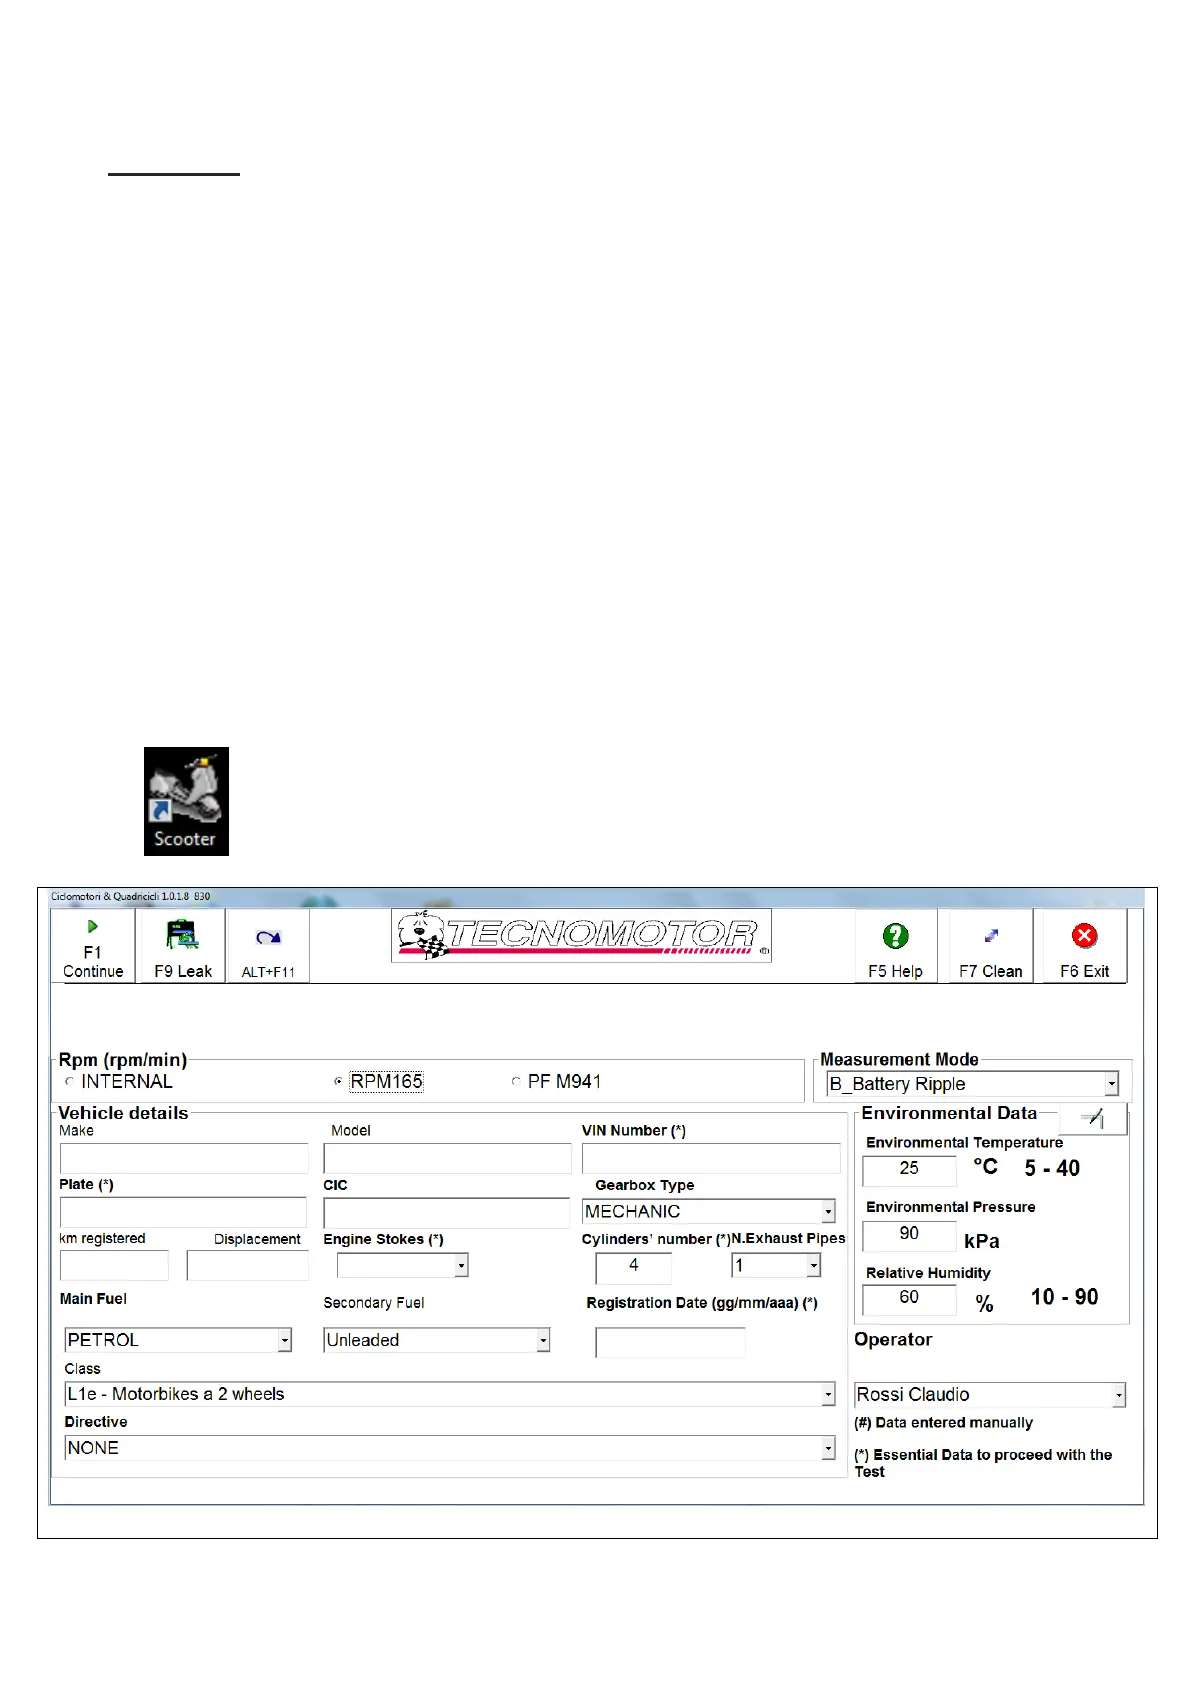Click the Environmental Pressure field
Viewport: 1191px width, 1684px height.
click(909, 1235)
